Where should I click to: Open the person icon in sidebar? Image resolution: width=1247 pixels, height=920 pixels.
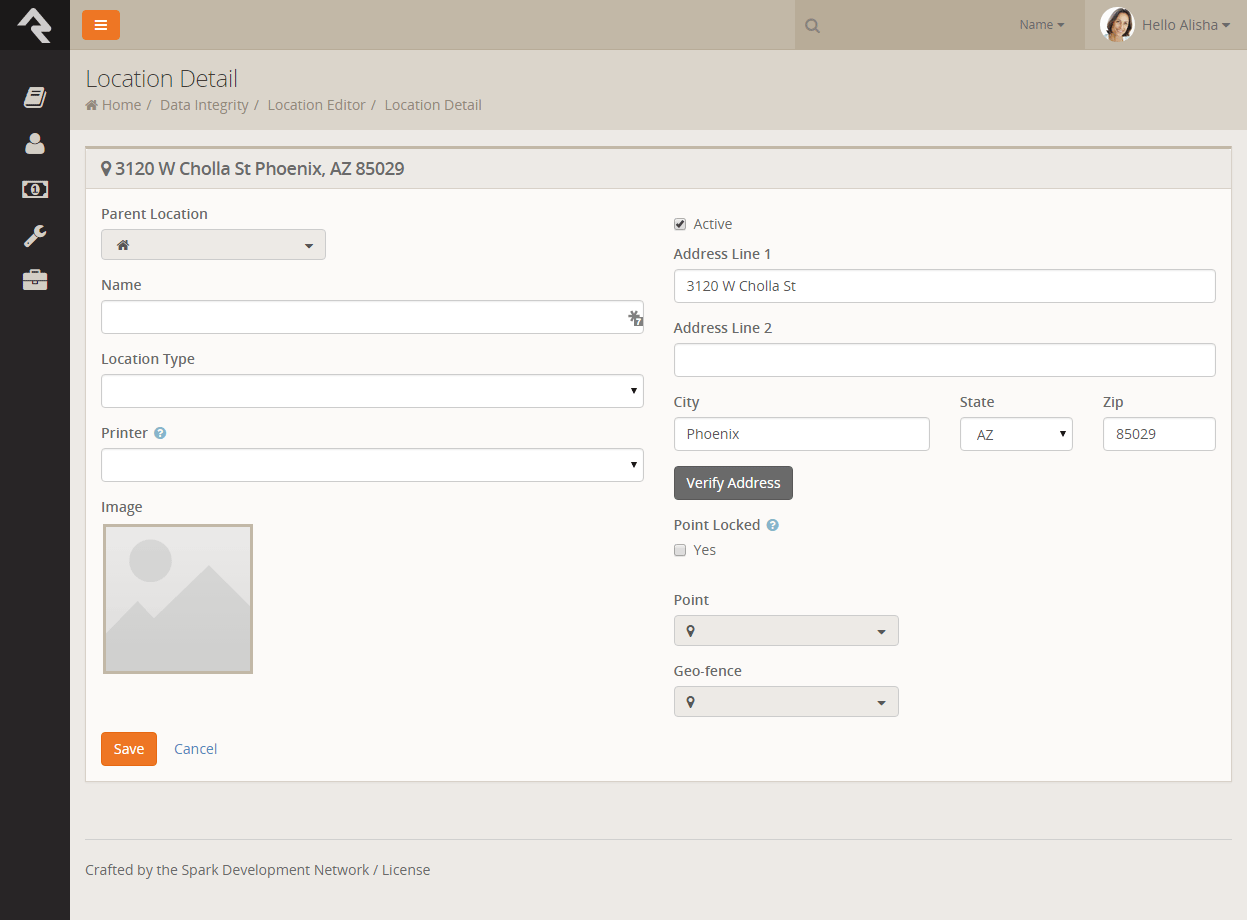[x=35, y=143]
